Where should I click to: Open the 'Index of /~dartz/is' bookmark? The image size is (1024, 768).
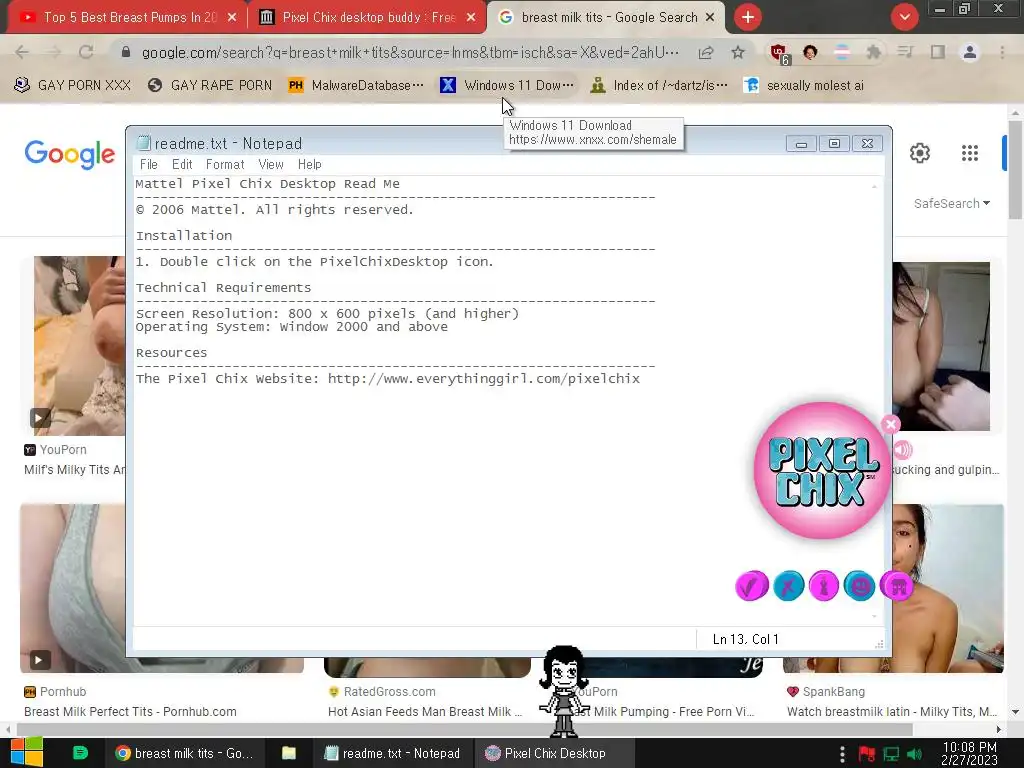(x=658, y=86)
